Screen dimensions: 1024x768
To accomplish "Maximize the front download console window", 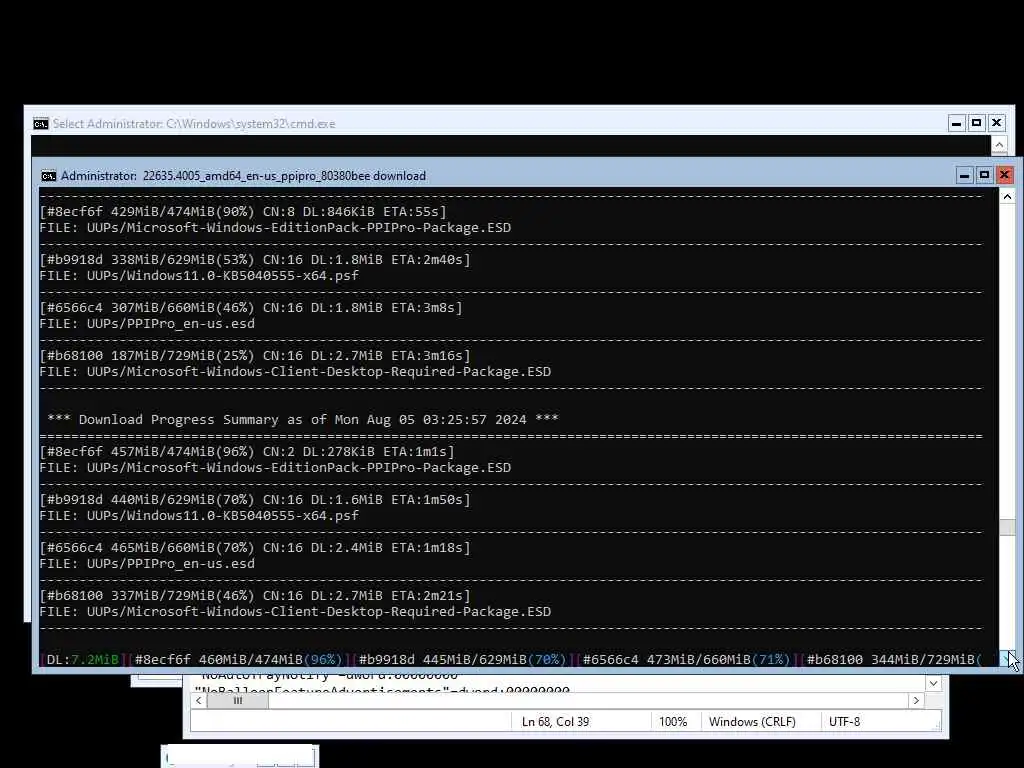I will pyautogui.click(x=984, y=175).
